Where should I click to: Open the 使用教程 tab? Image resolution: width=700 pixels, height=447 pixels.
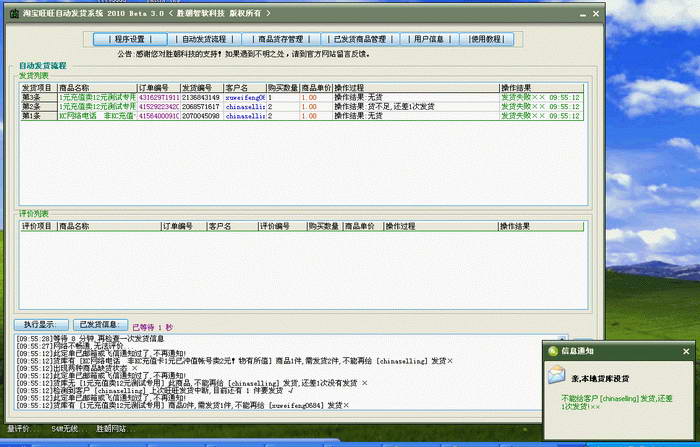click(486, 39)
